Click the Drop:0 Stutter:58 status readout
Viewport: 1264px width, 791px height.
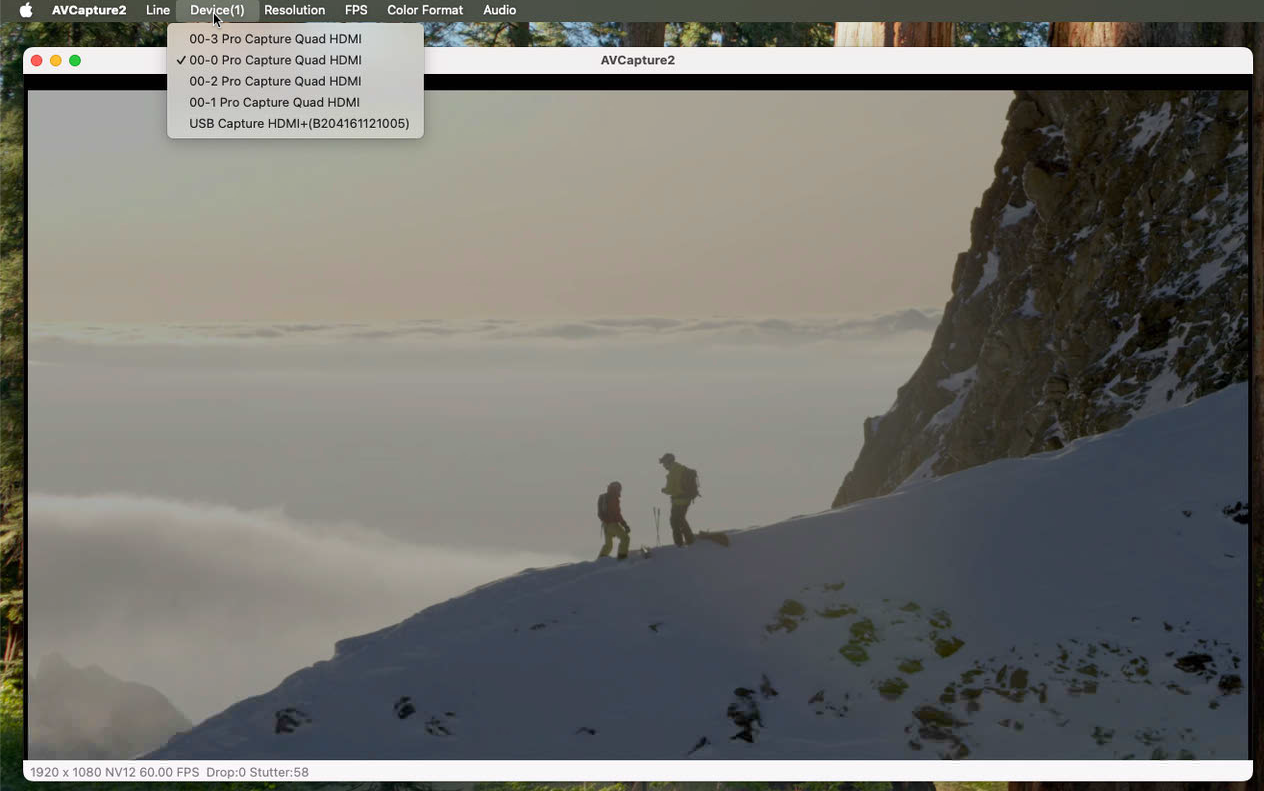[x=257, y=772]
